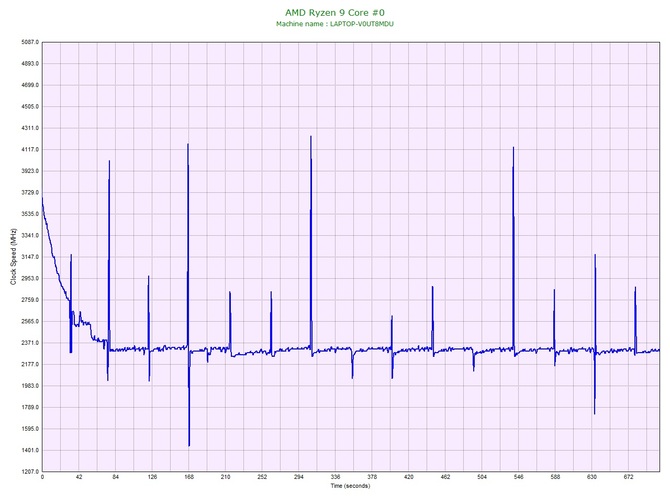Click the 4117.0 tick label on the vertical axis
The width and height of the screenshot is (670, 503).
[x=27, y=150]
